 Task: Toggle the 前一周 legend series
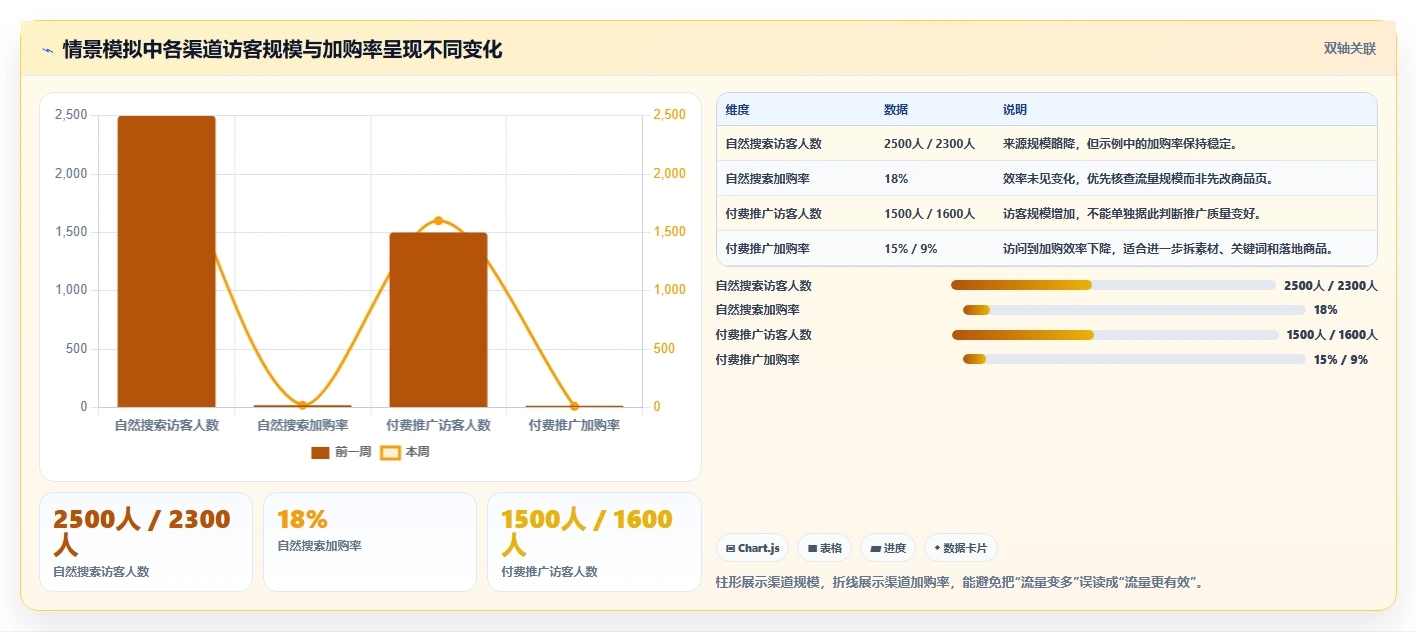coord(341,452)
